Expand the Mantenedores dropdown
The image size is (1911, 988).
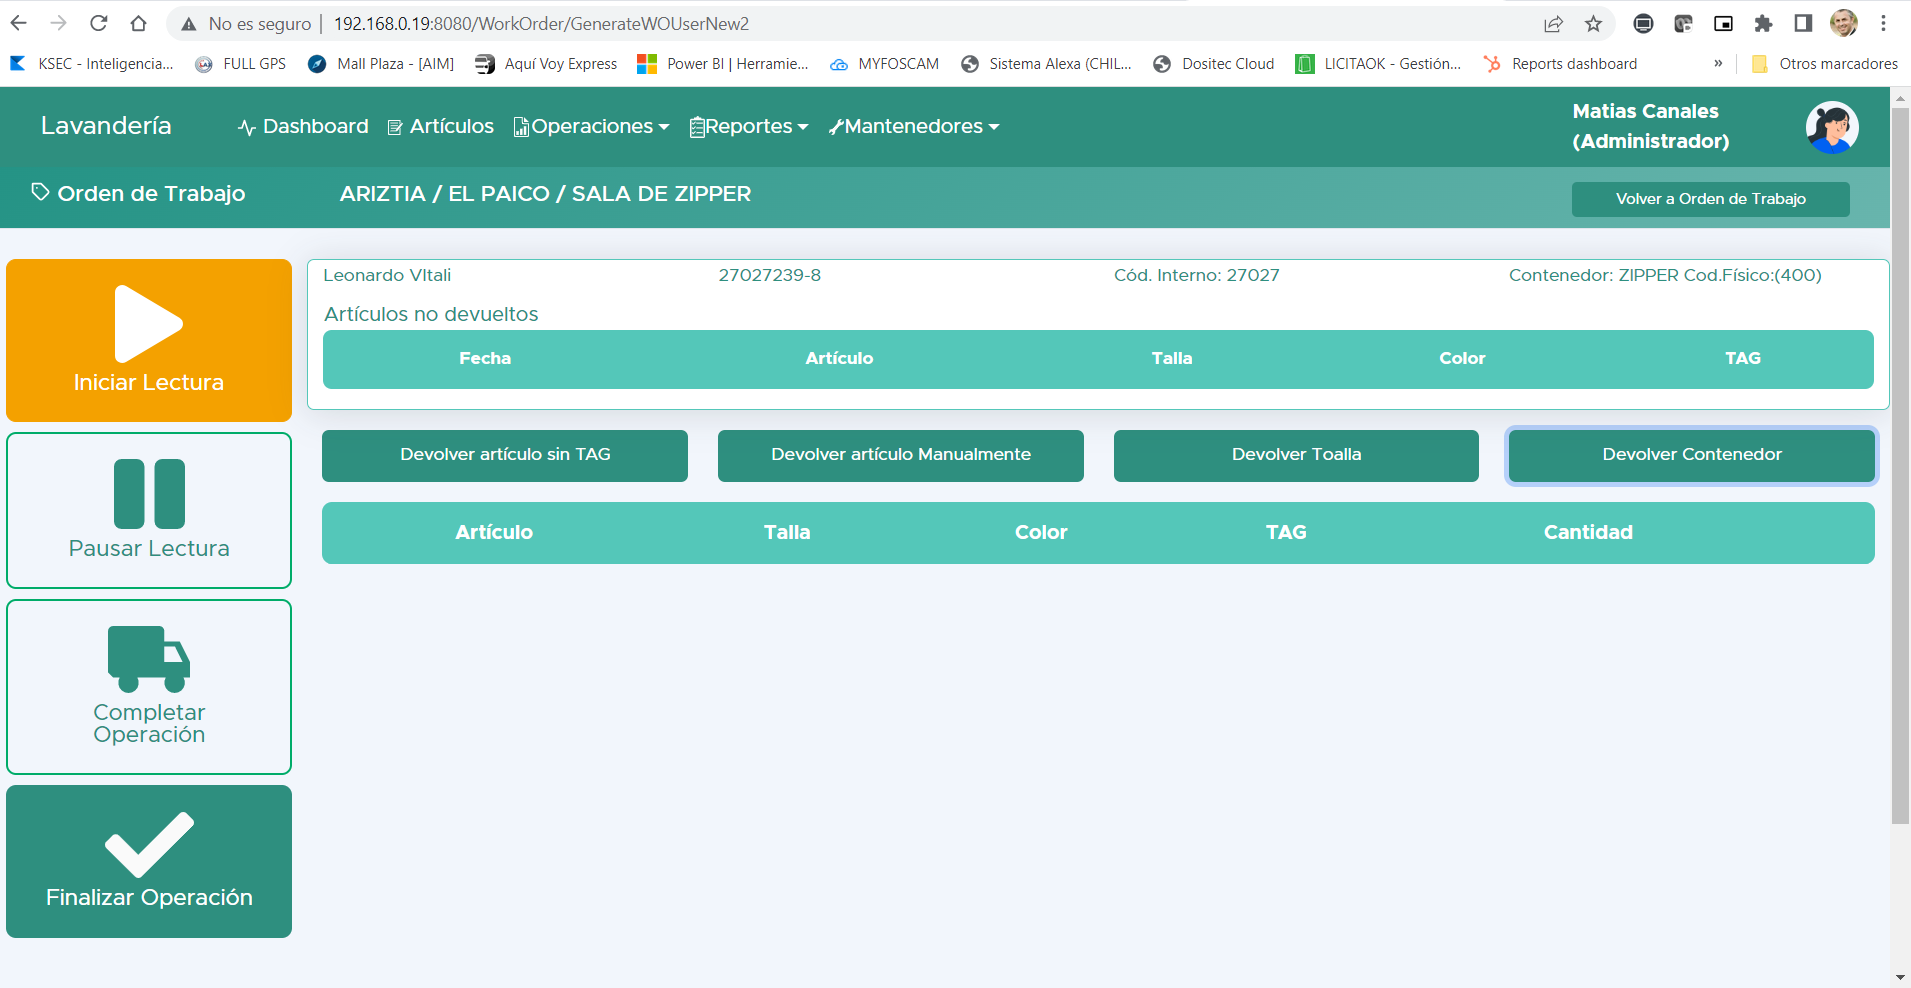coord(913,126)
